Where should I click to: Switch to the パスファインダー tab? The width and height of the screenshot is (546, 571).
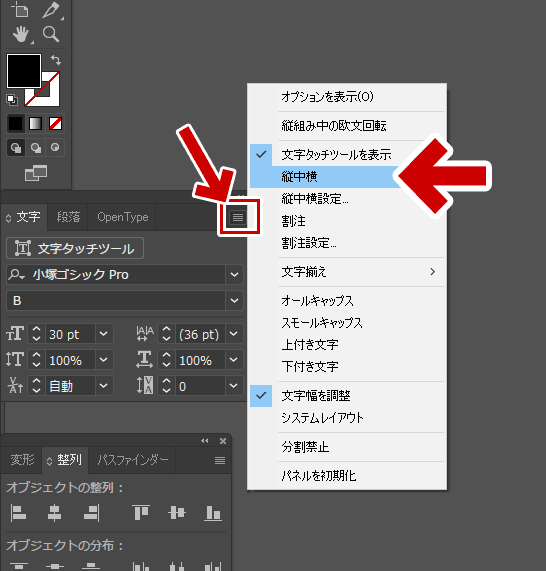click(132, 460)
